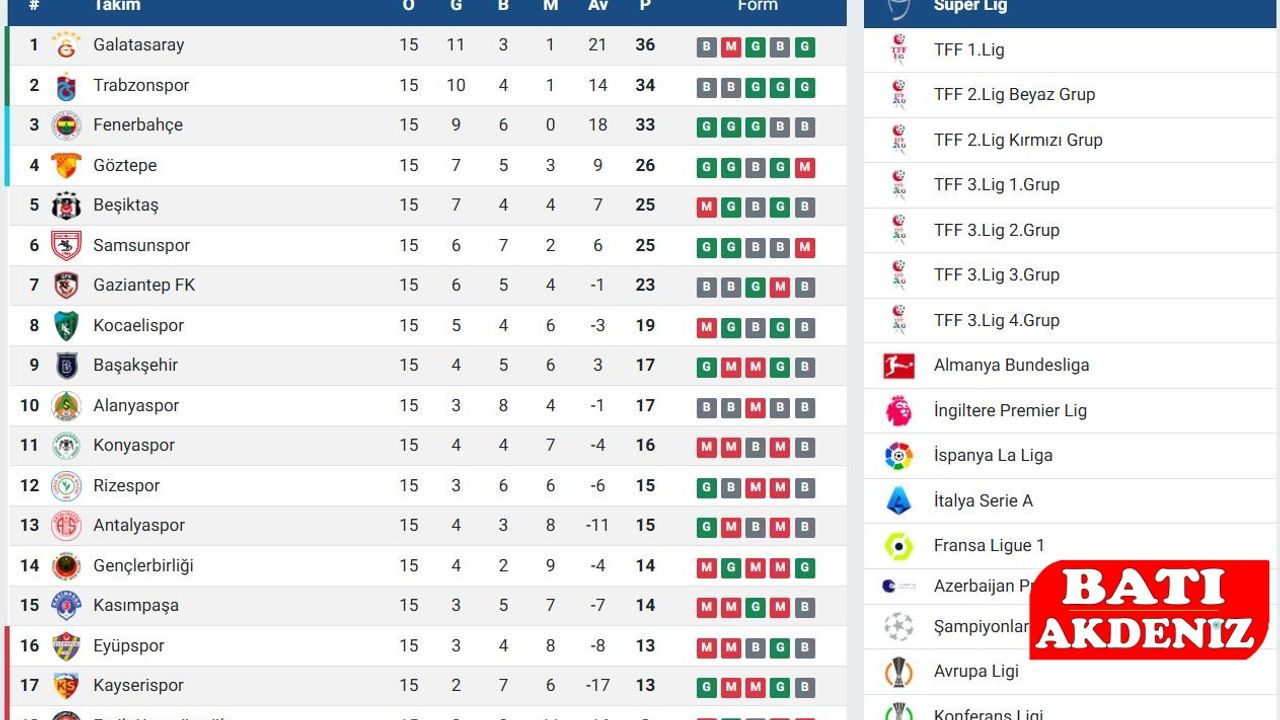Screen dimensions: 1280x720
Task: Click the Kocaelispor club crest
Action: click(x=66, y=326)
